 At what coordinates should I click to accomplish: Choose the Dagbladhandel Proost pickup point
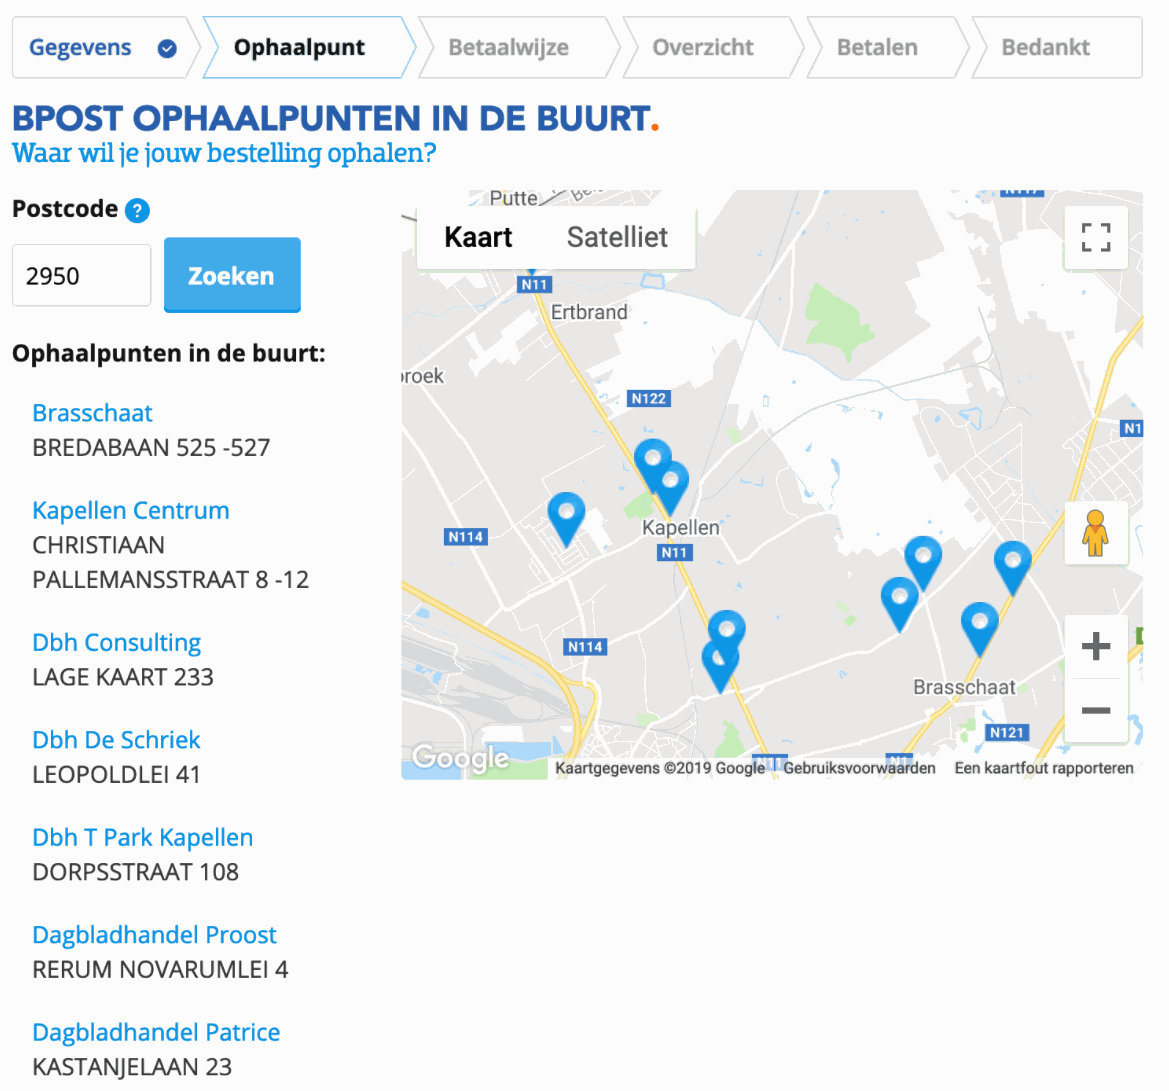pyautogui.click(x=154, y=934)
